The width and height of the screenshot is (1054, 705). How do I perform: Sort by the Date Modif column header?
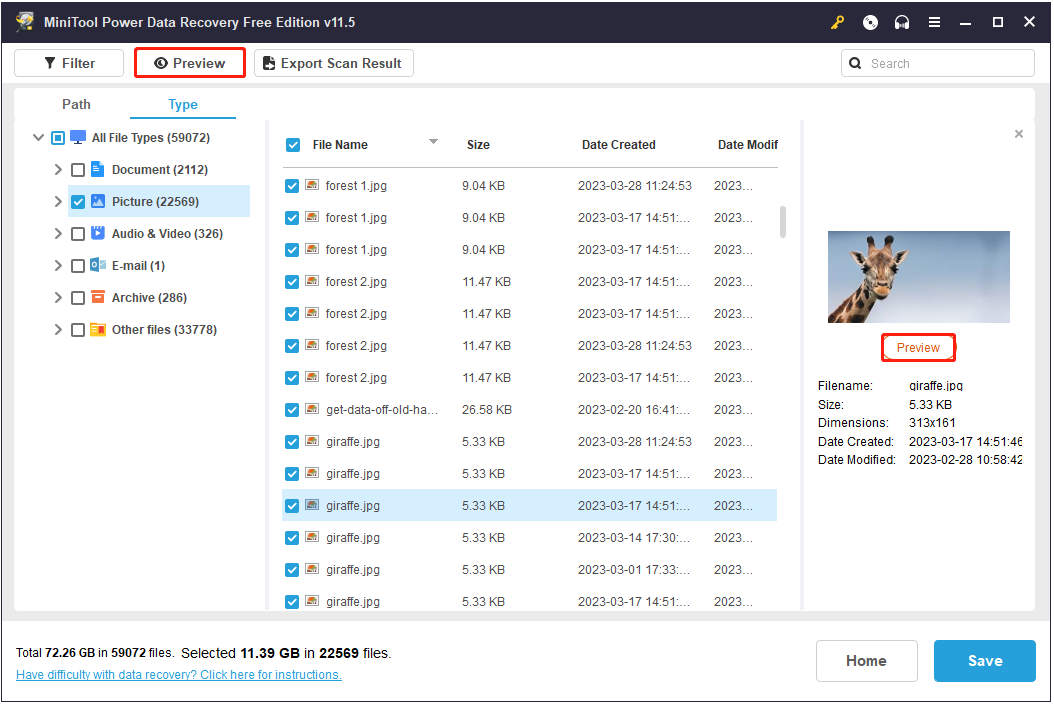coord(747,144)
